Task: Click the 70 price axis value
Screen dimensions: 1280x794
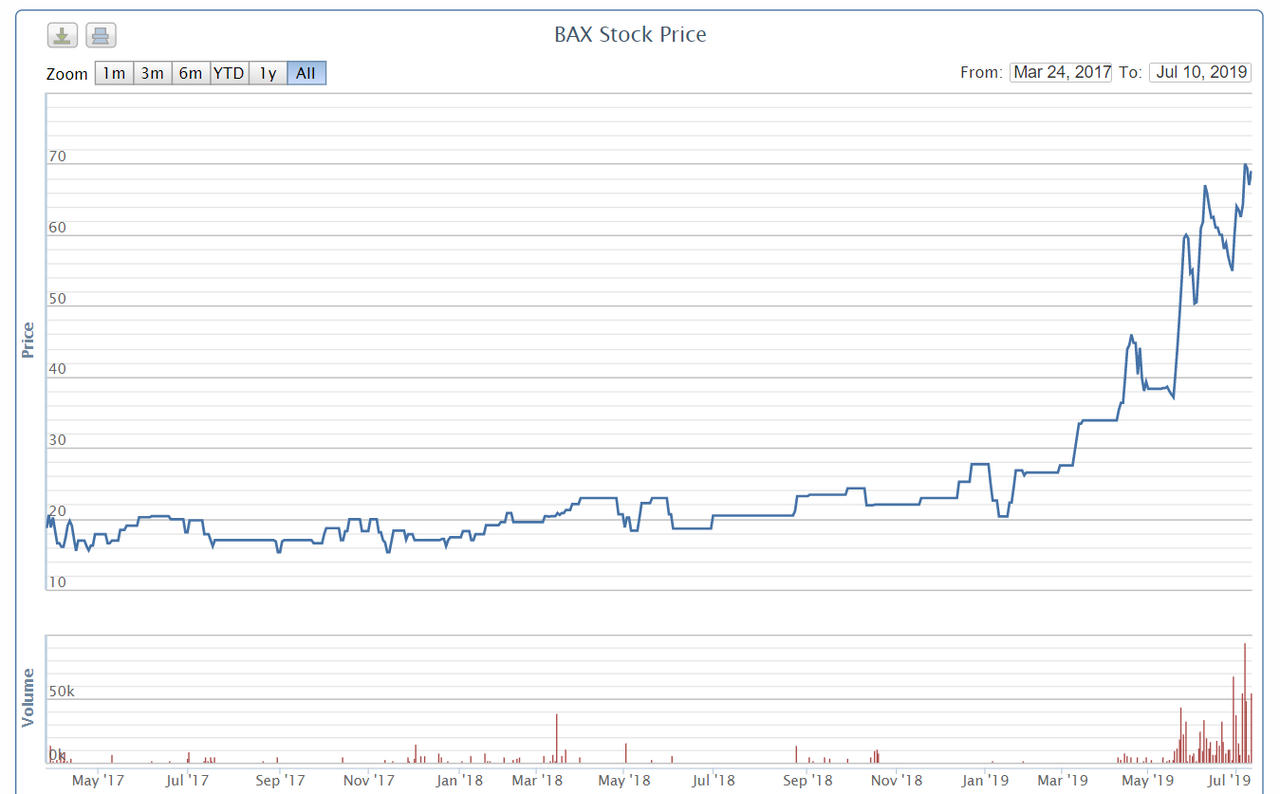Action: click(x=57, y=156)
